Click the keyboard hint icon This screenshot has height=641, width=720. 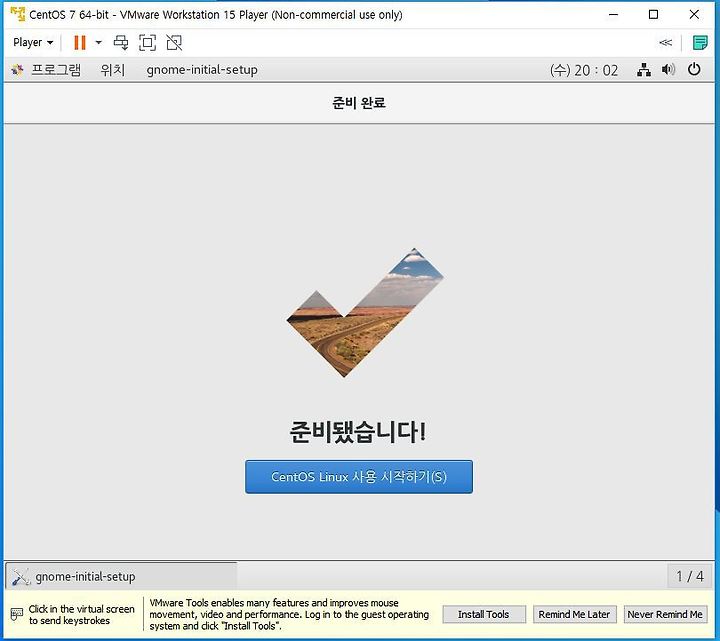(x=17, y=614)
